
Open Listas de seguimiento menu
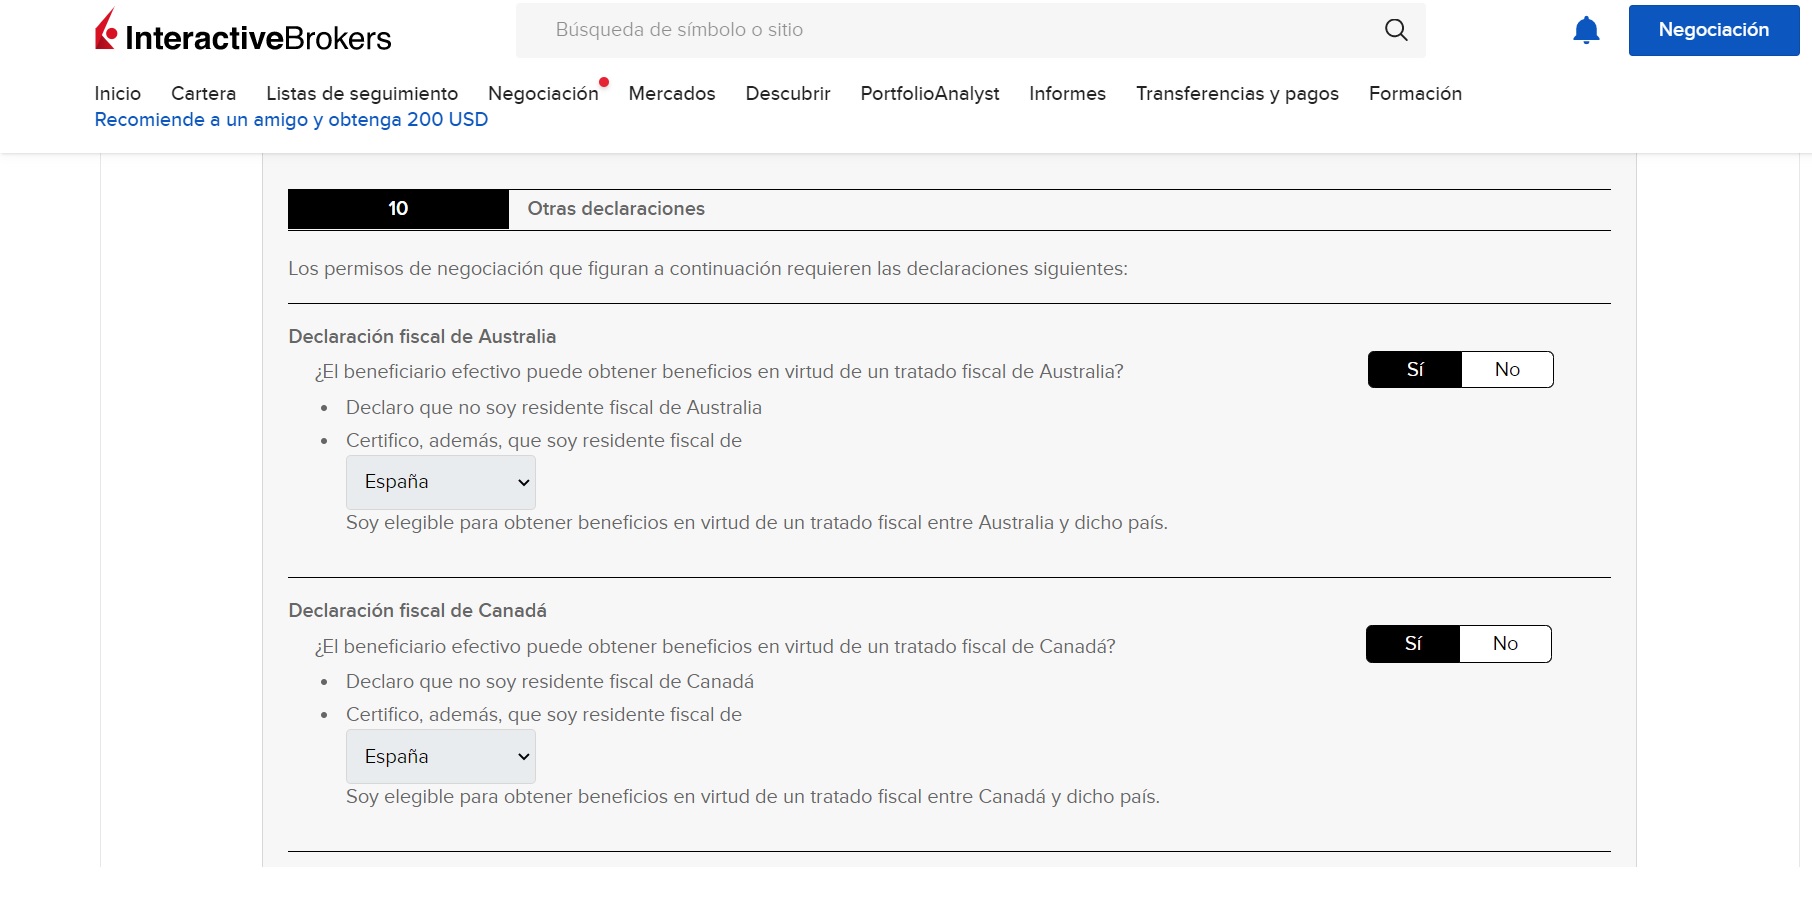coord(362,93)
